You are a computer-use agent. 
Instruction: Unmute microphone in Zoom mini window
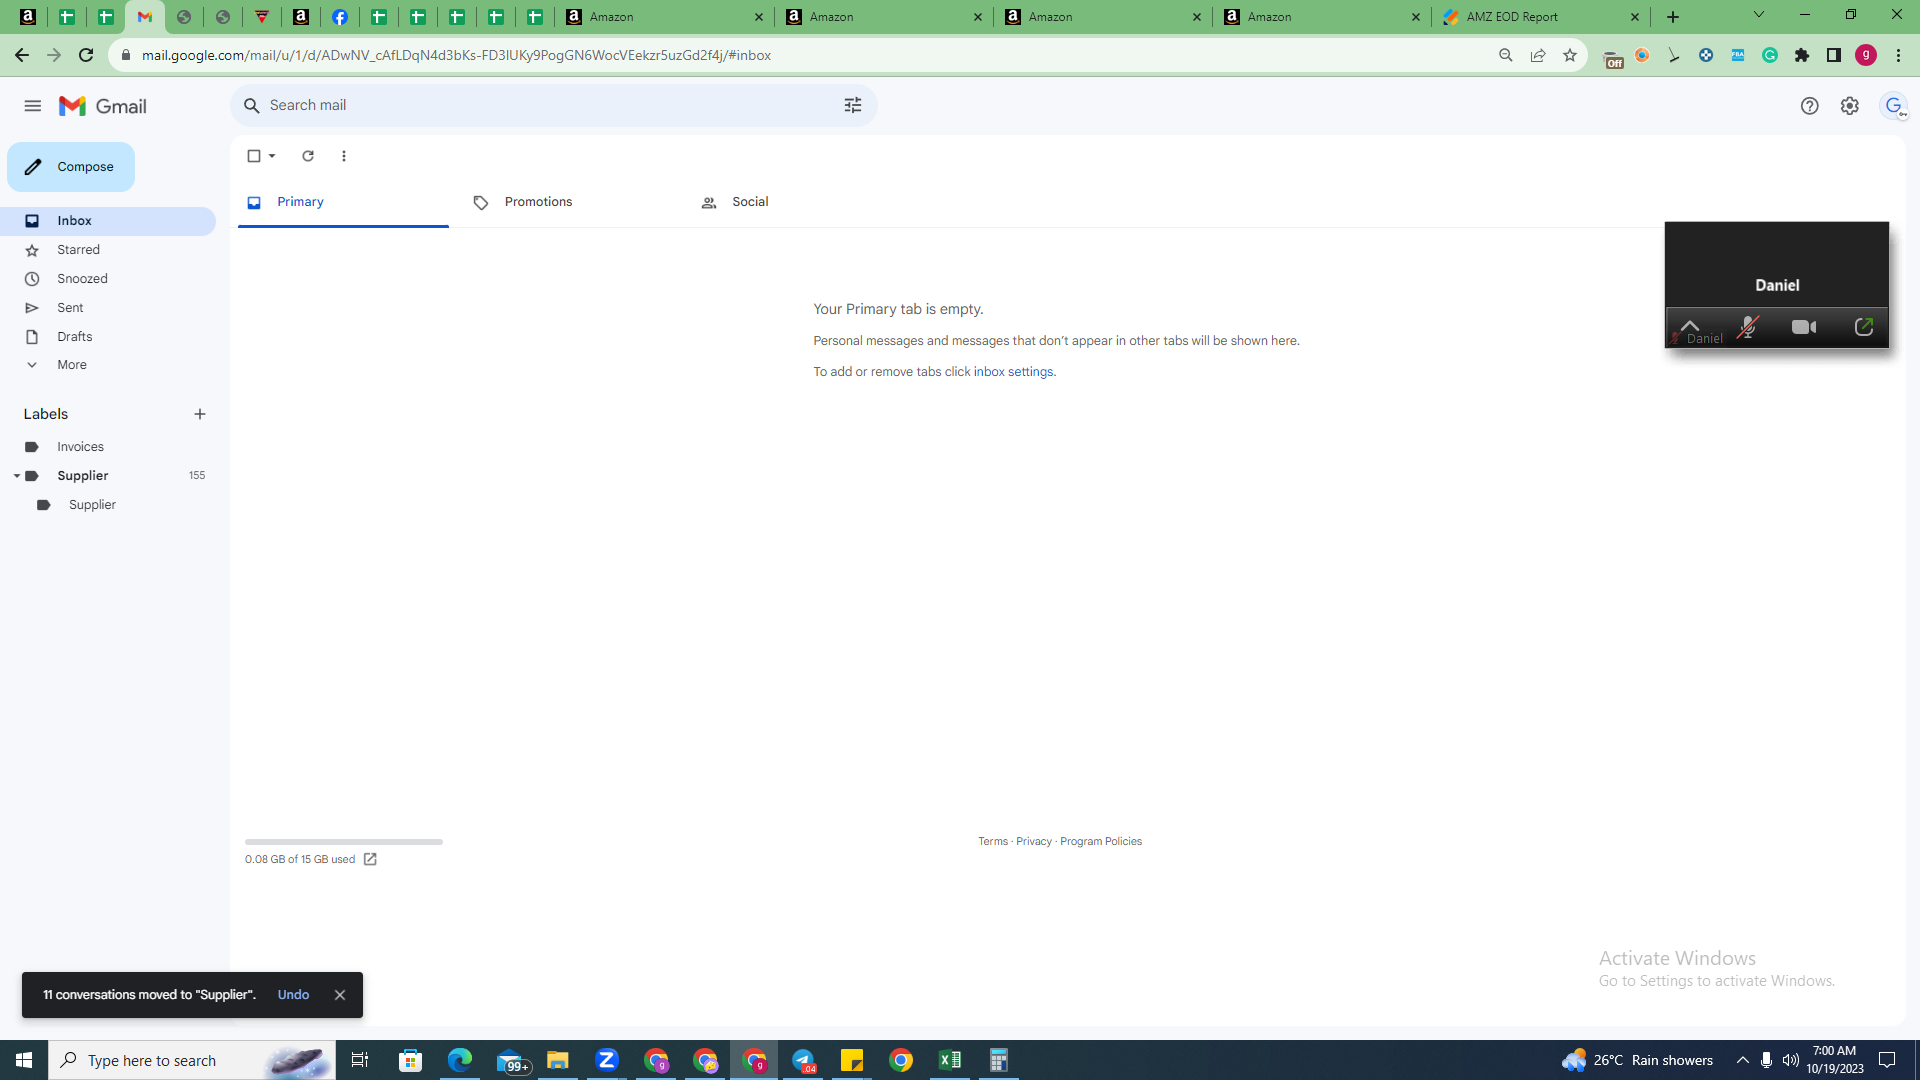tap(1747, 328)
